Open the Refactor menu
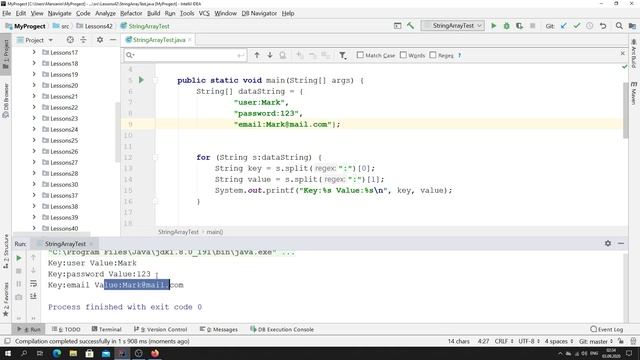 coord(131,13)
